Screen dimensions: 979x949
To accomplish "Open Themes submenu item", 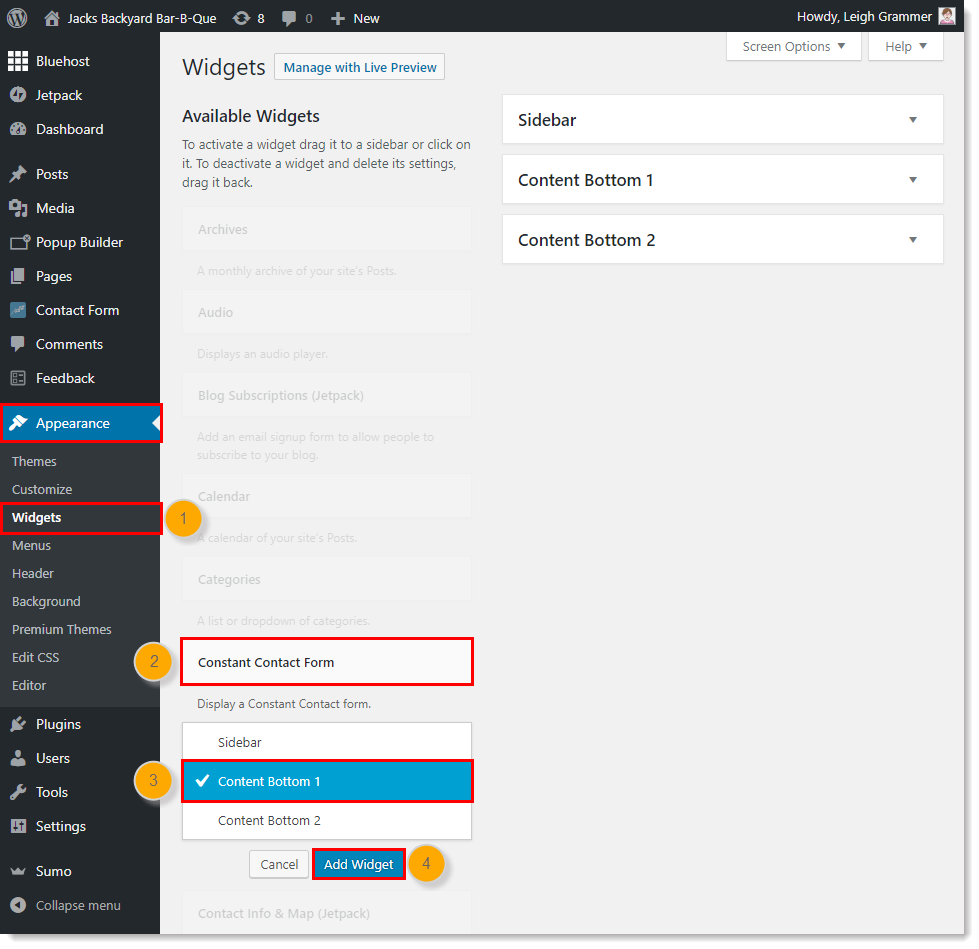I will 34,461.
